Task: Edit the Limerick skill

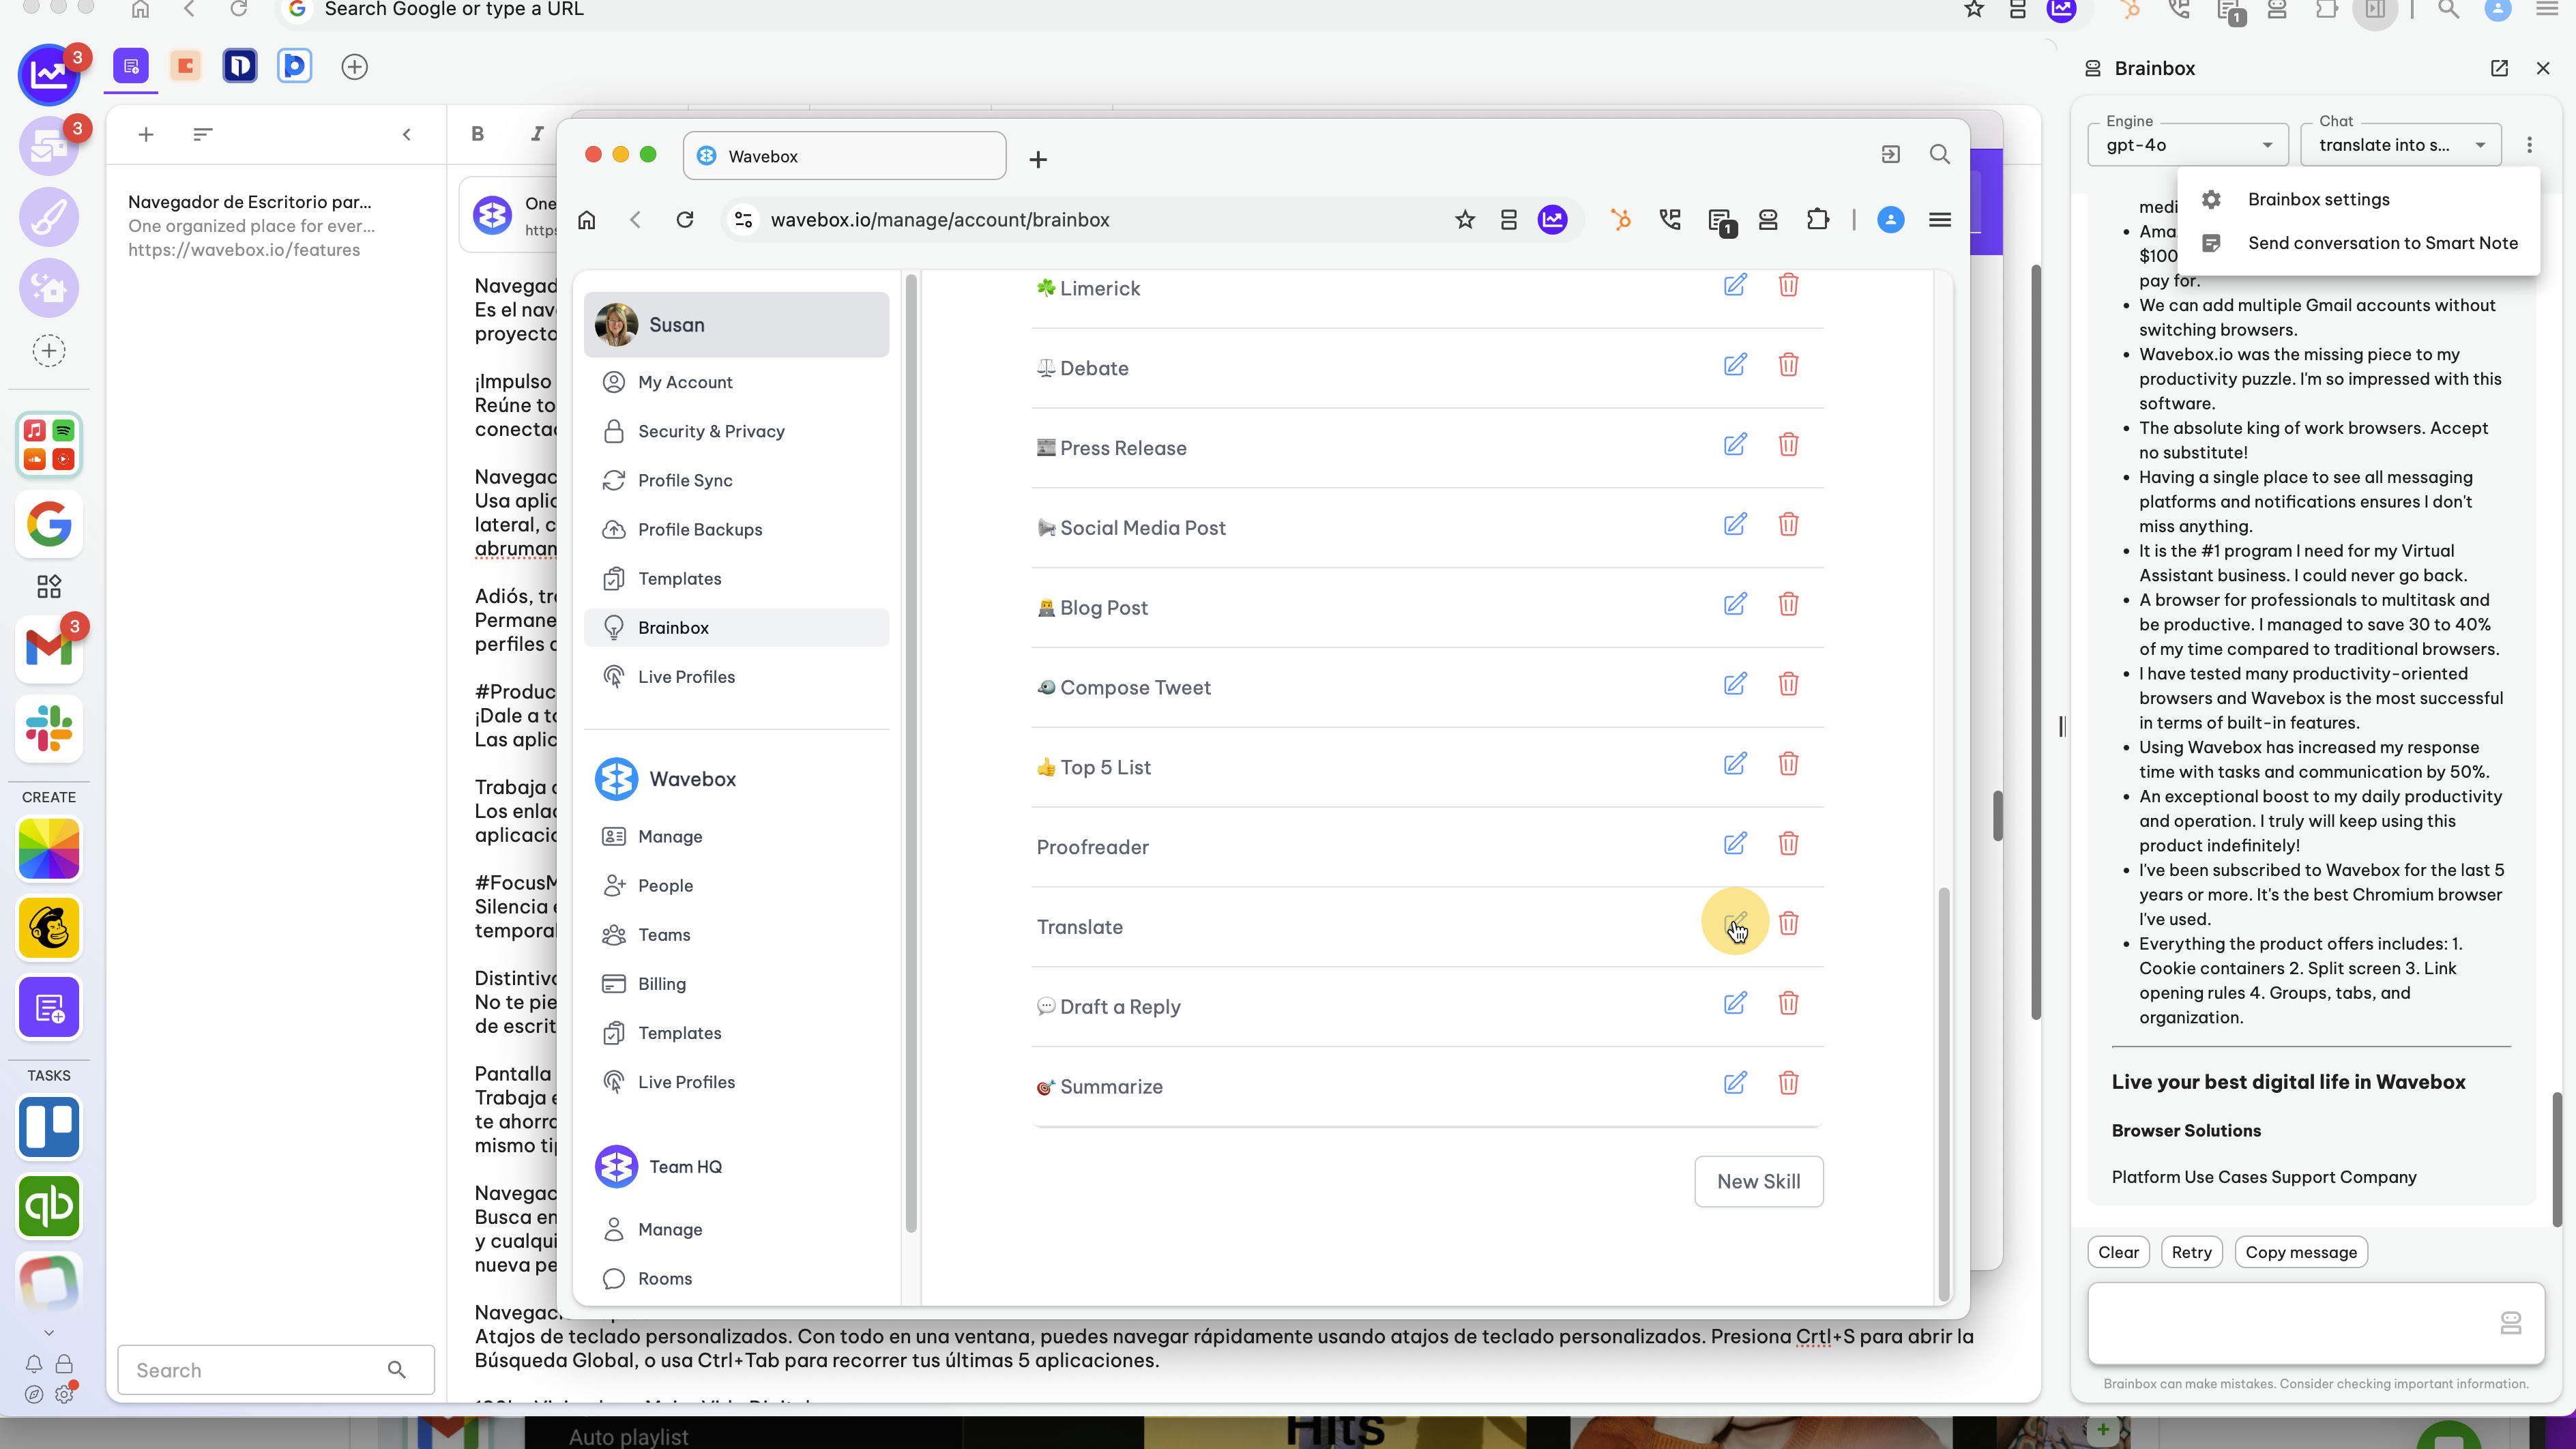Action: (1735, 285)
